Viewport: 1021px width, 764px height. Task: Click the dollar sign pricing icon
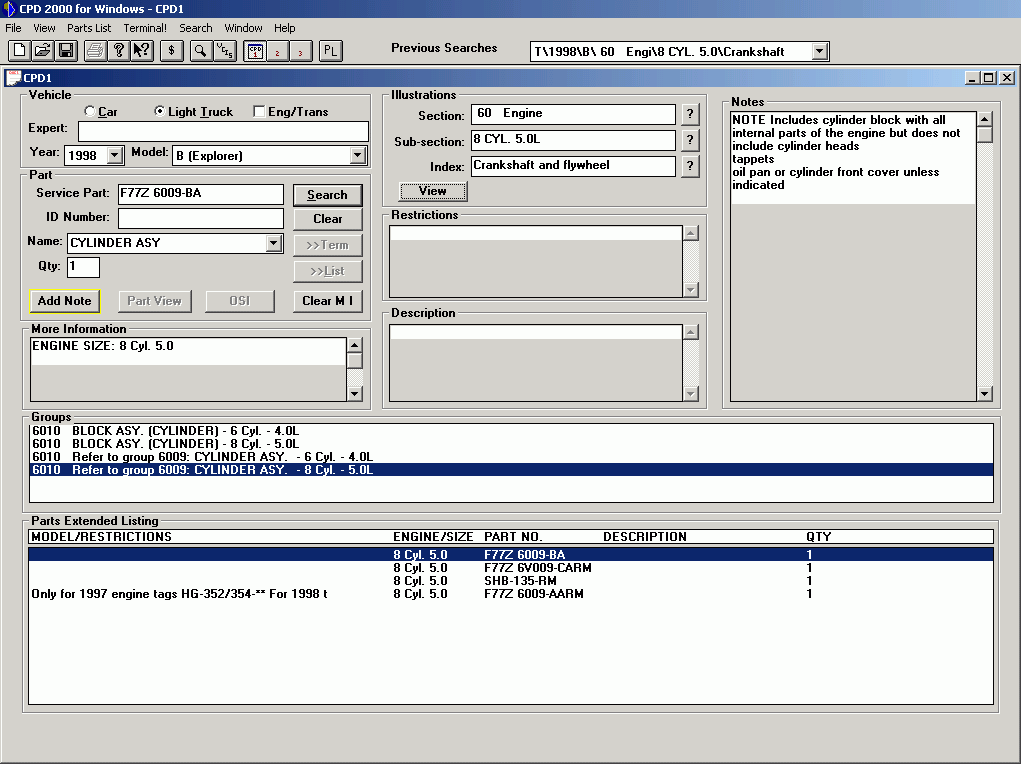click(171, 51)
